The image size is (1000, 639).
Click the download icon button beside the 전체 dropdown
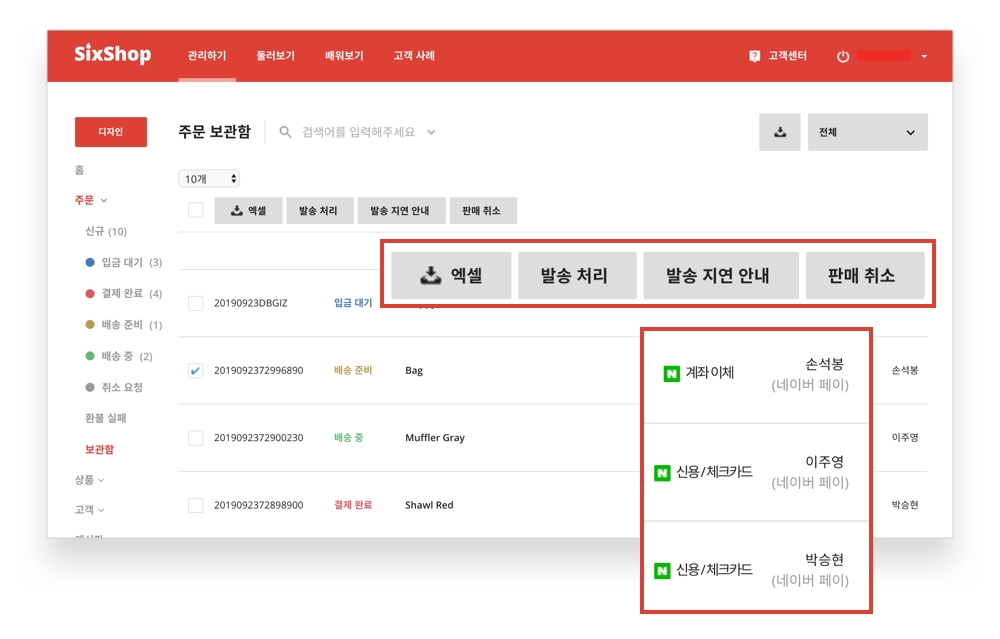pyautogui.click(x=779, y=132)
